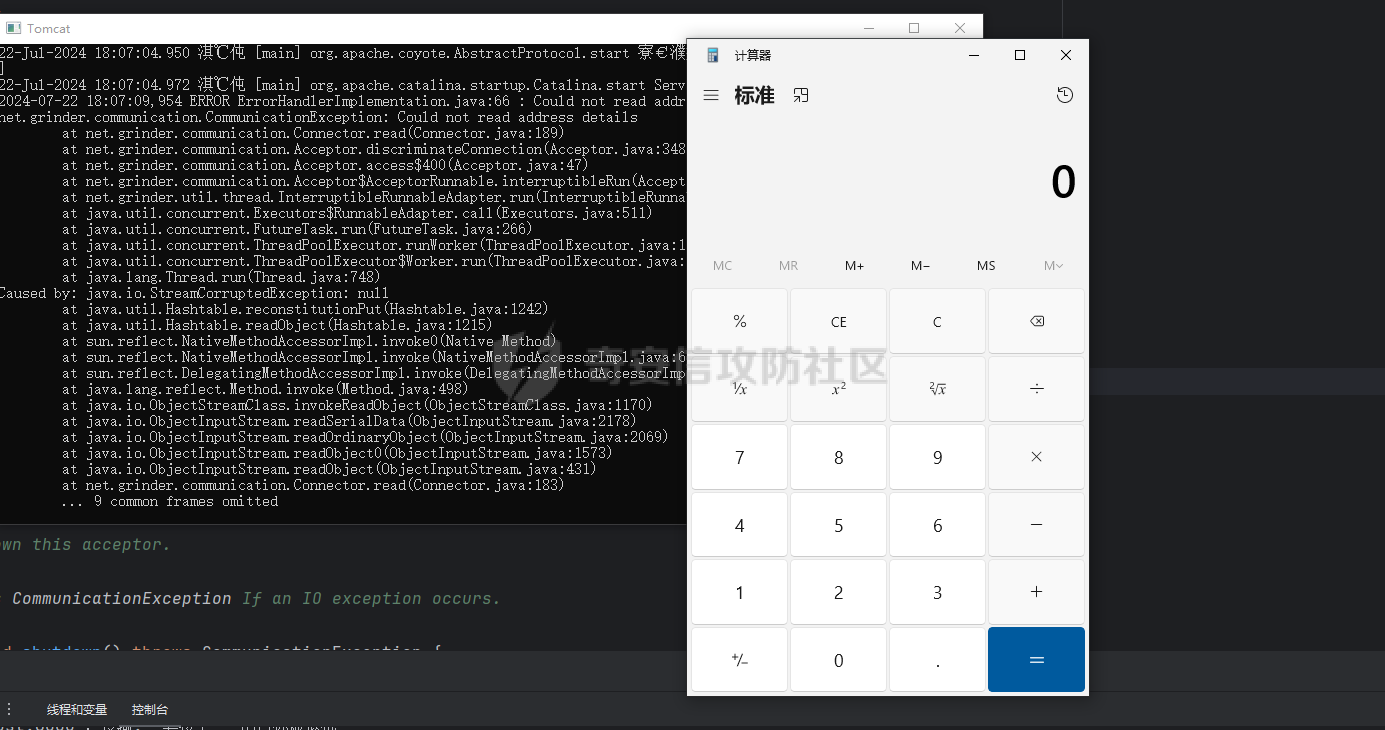Click digit 7 on Calculator
Image resolution: width=1385 pixels, height=730 pixels.
pos(740,457)
